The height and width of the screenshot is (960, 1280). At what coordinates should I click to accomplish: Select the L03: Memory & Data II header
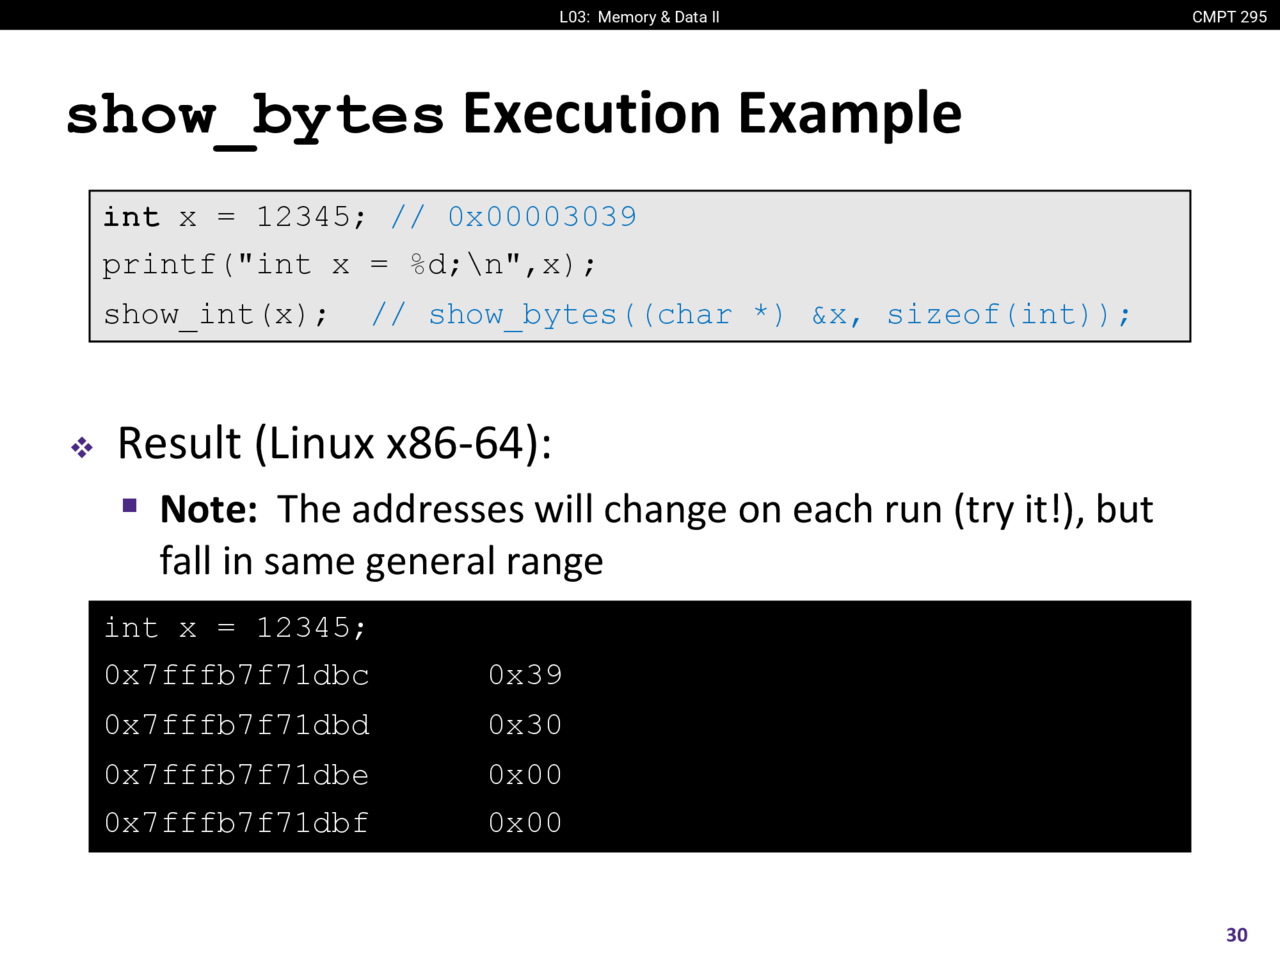[x=639, y=16]
